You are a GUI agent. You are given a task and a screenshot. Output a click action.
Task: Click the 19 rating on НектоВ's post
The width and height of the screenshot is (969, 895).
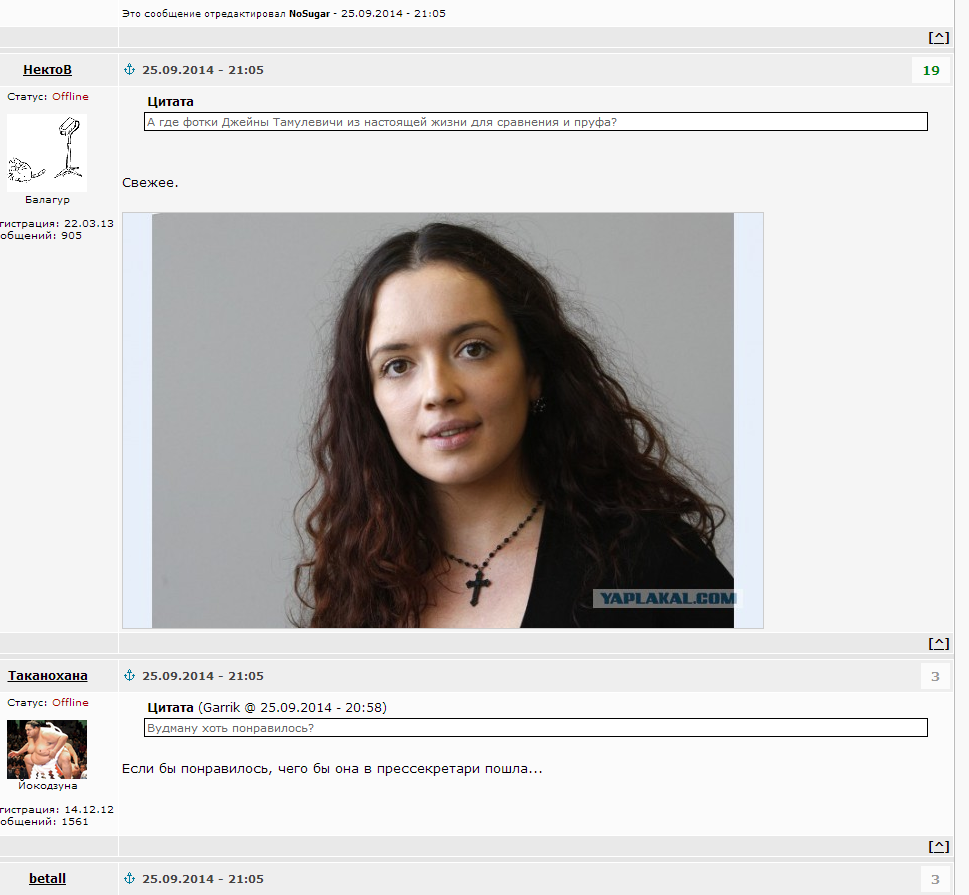click(931, 70)
